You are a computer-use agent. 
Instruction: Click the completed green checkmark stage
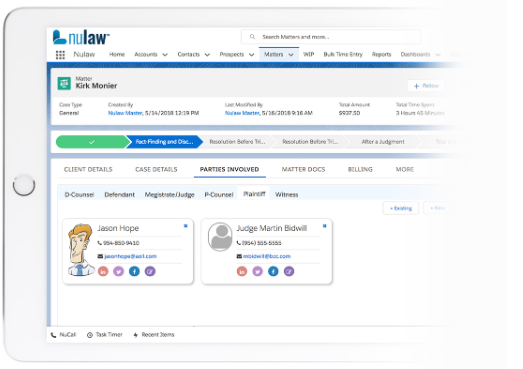click(x=92, y=142)
